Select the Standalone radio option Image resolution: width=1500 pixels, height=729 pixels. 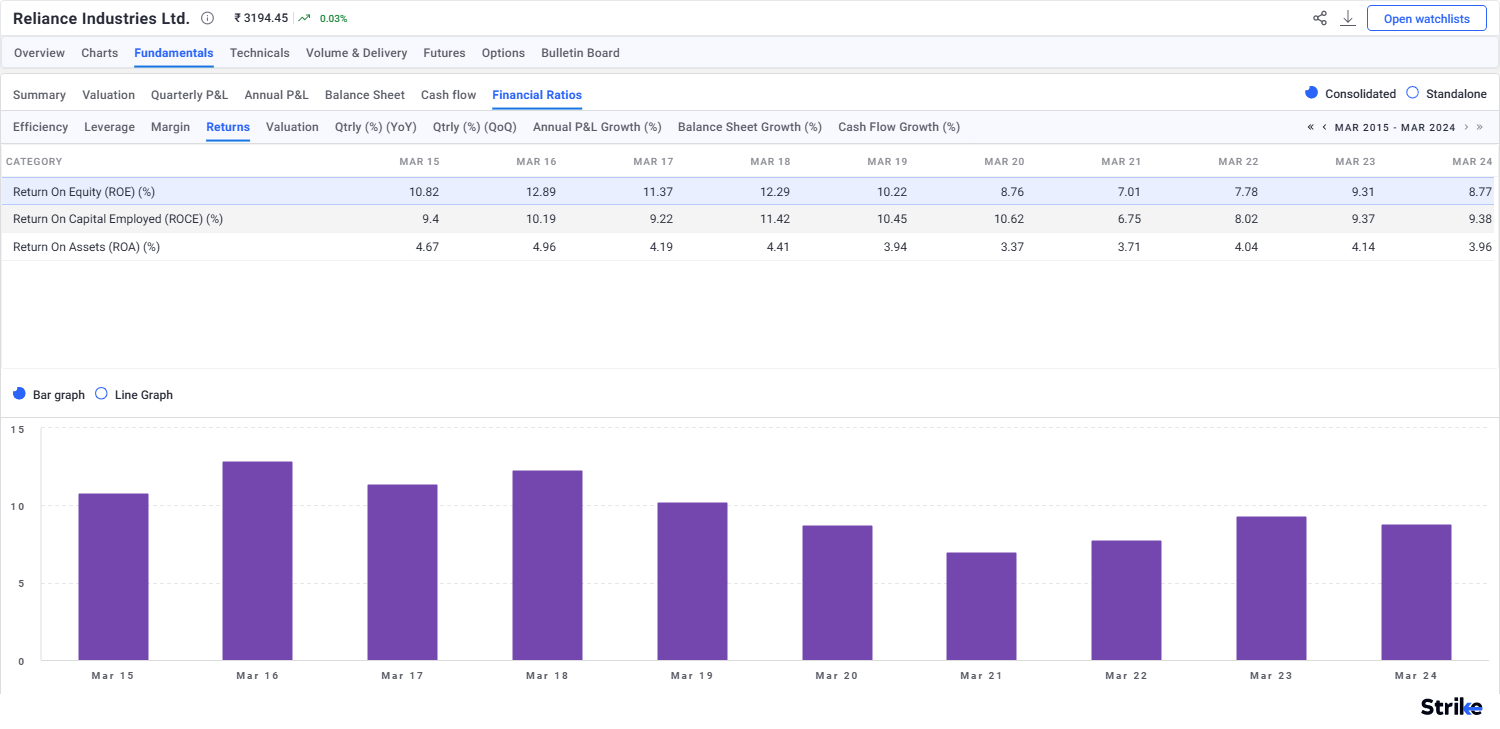point(1413,93)
